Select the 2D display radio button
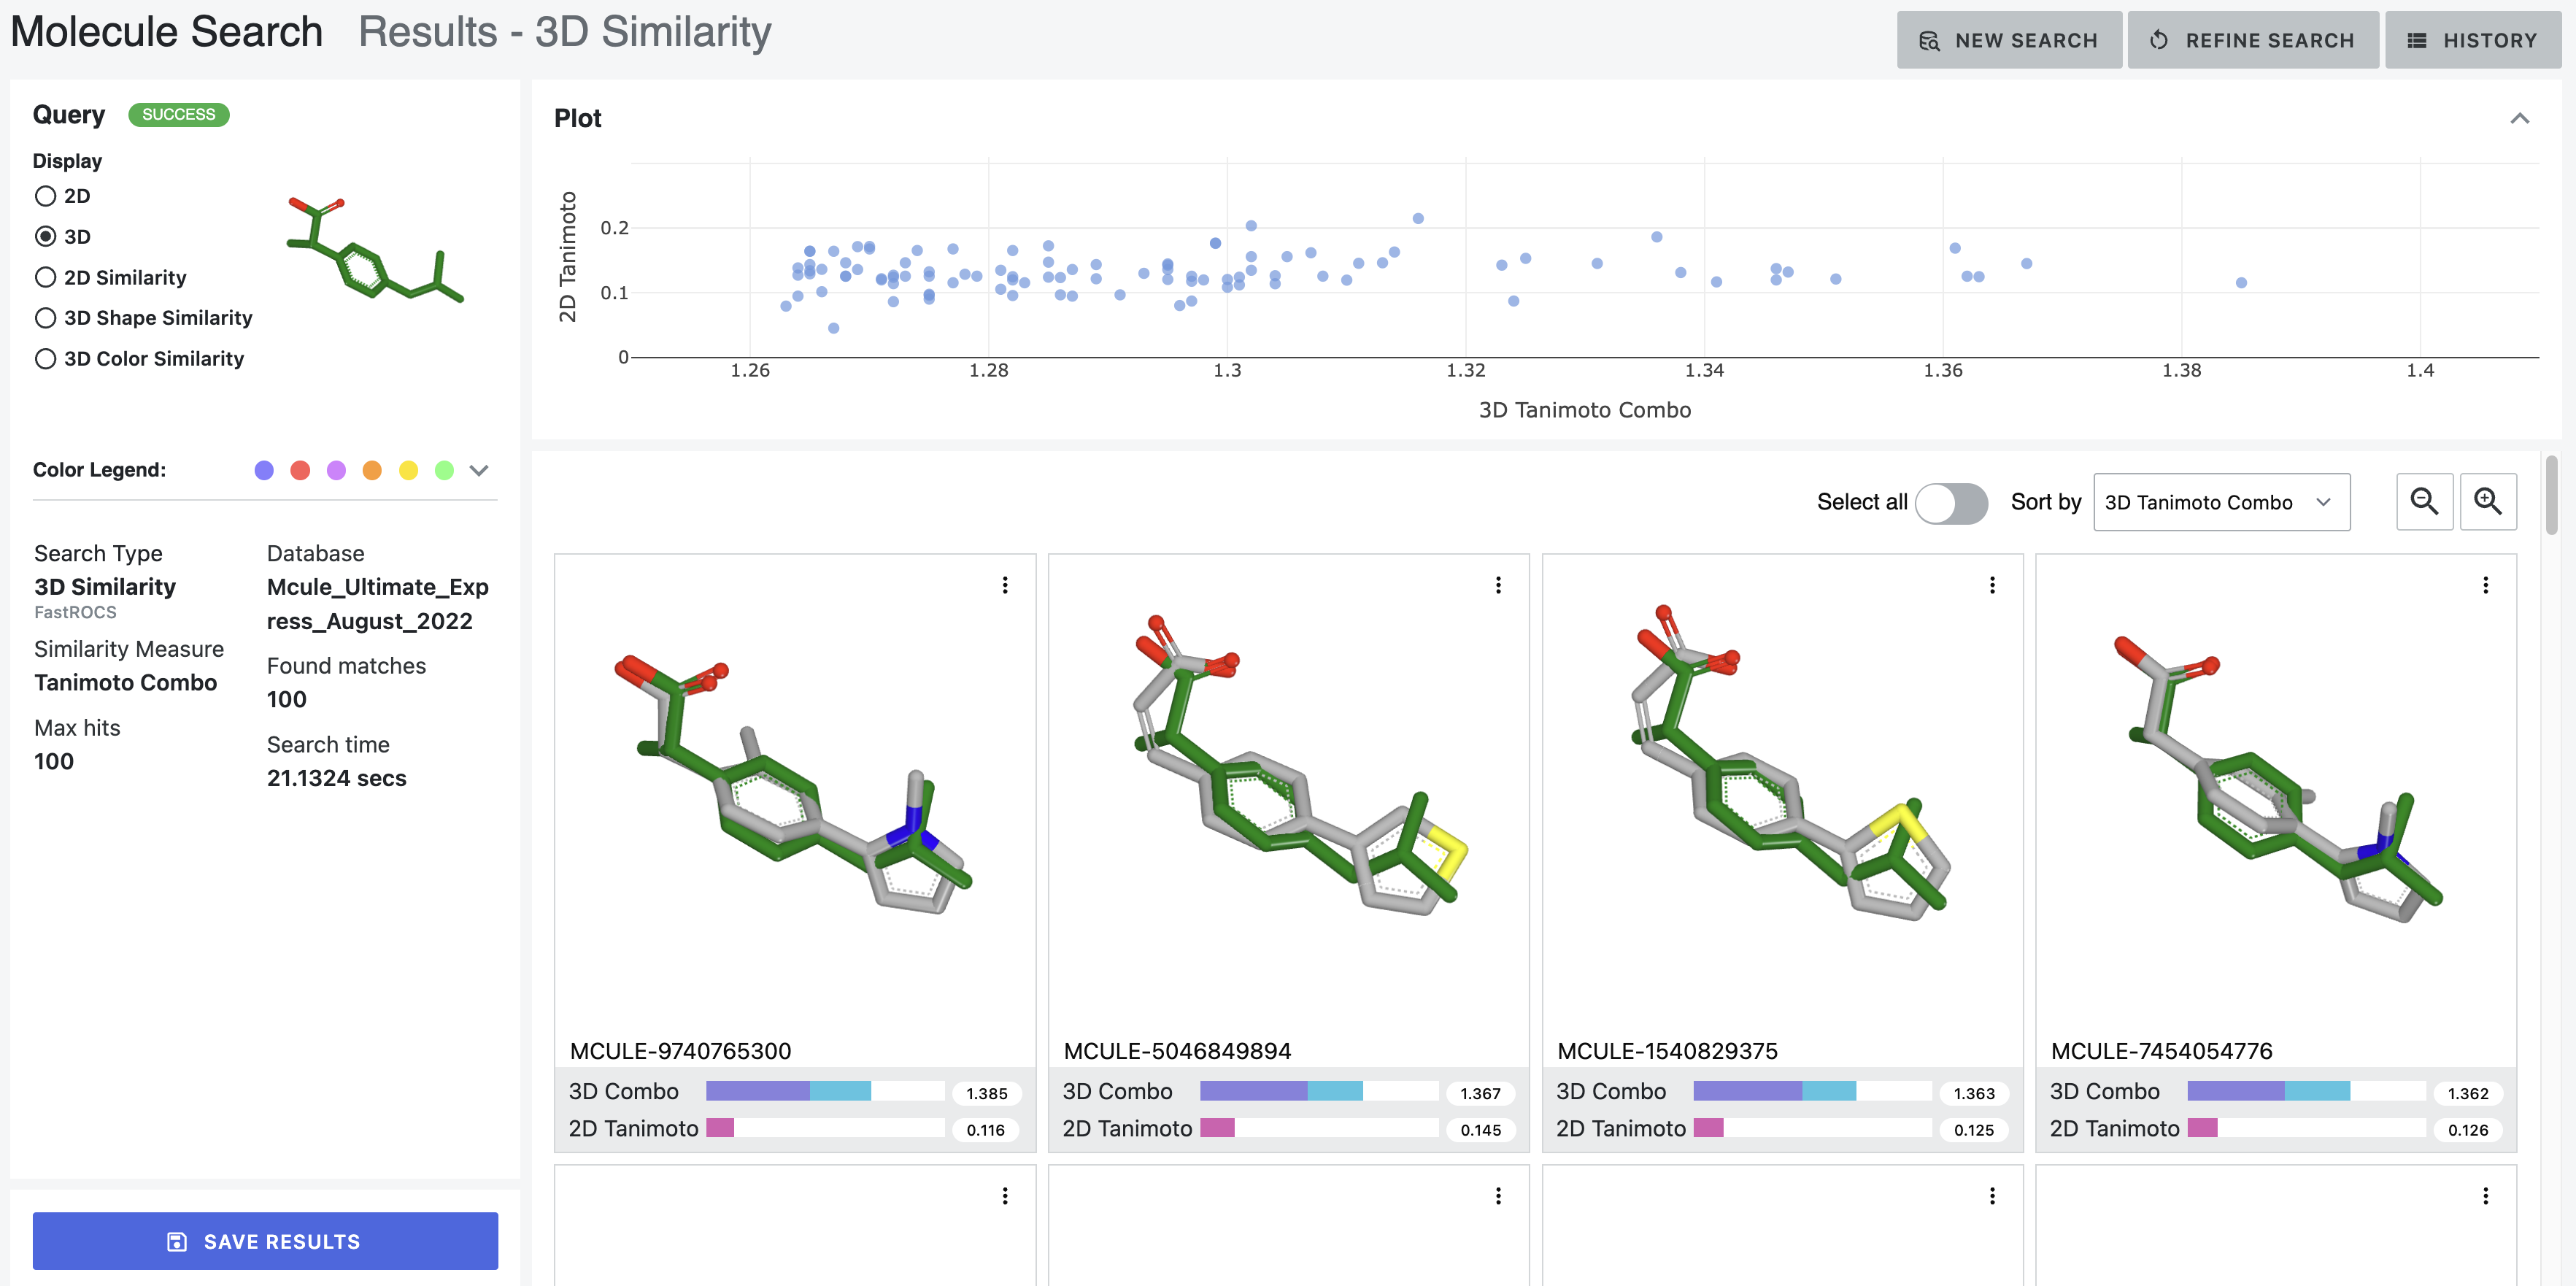This screenshot has width=2576, height=1286. pos(45,196)
